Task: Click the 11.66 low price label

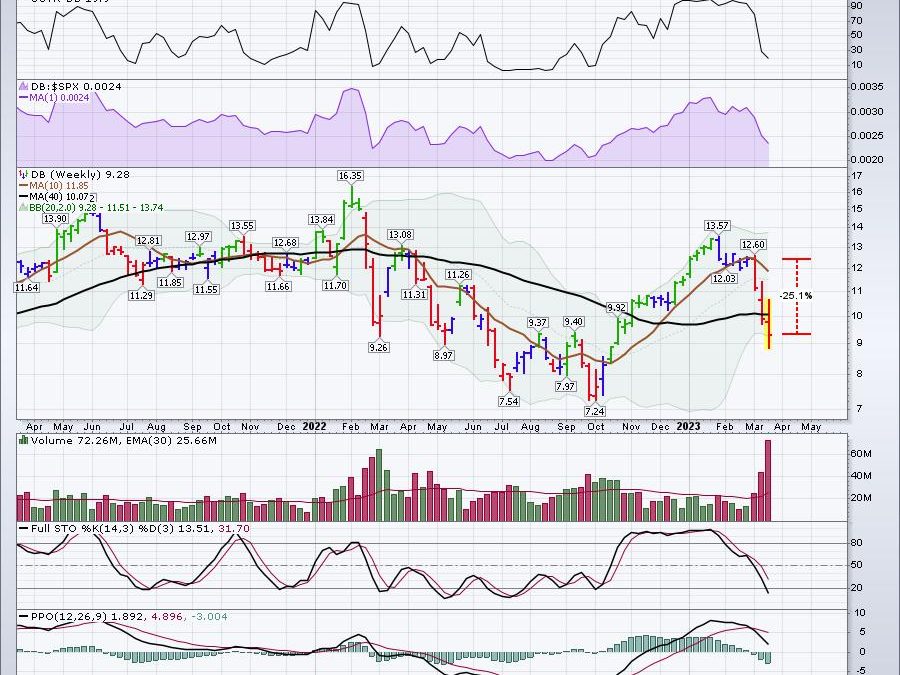Action: [278, 286]
